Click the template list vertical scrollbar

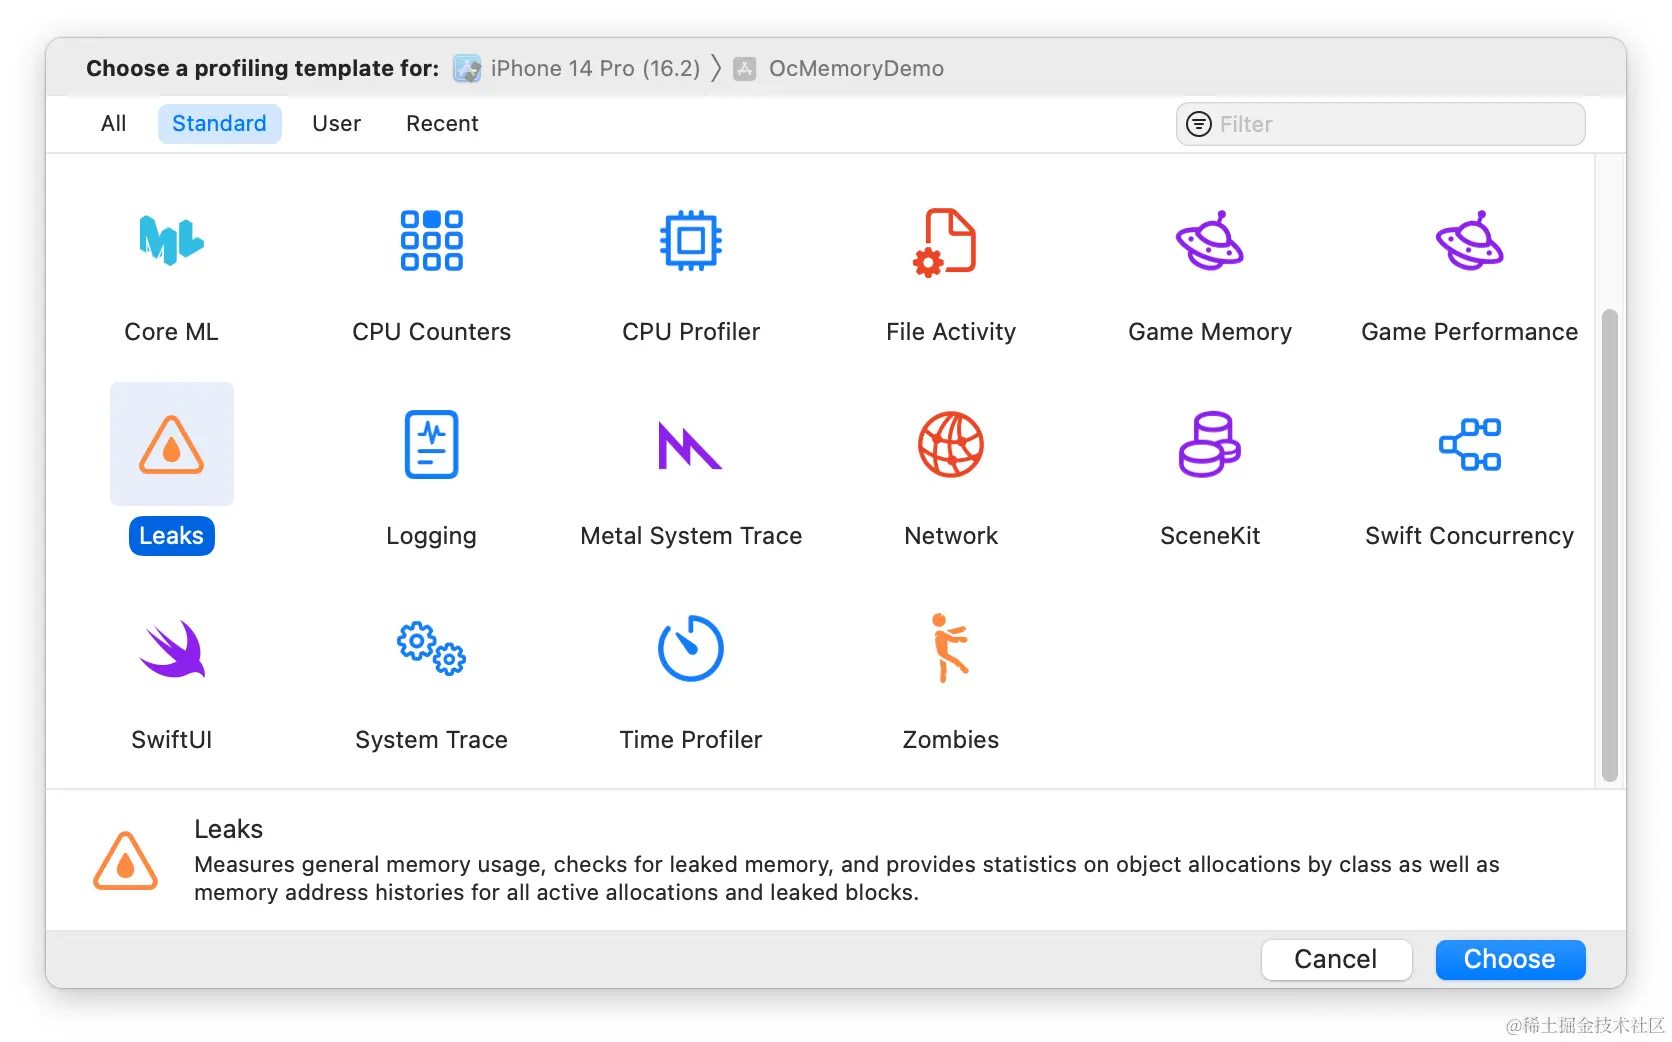click(1609, 545)
